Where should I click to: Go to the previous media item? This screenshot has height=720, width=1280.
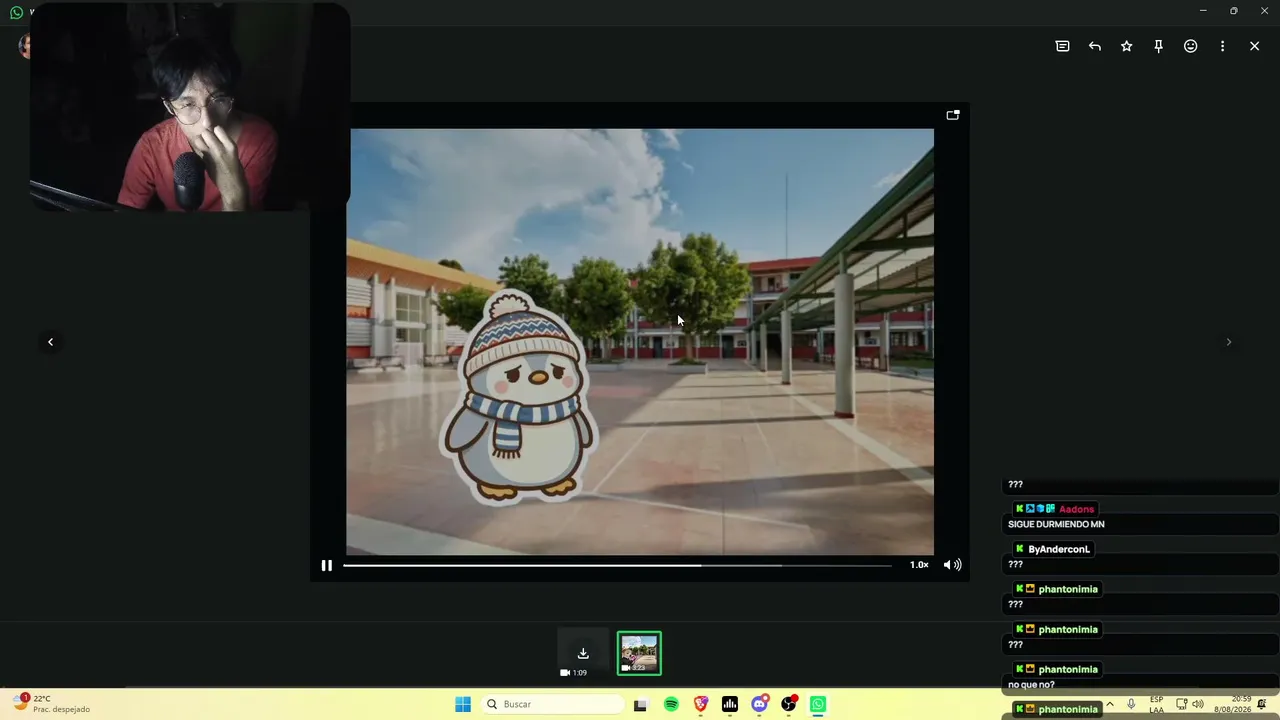click(x=50, y=342)
